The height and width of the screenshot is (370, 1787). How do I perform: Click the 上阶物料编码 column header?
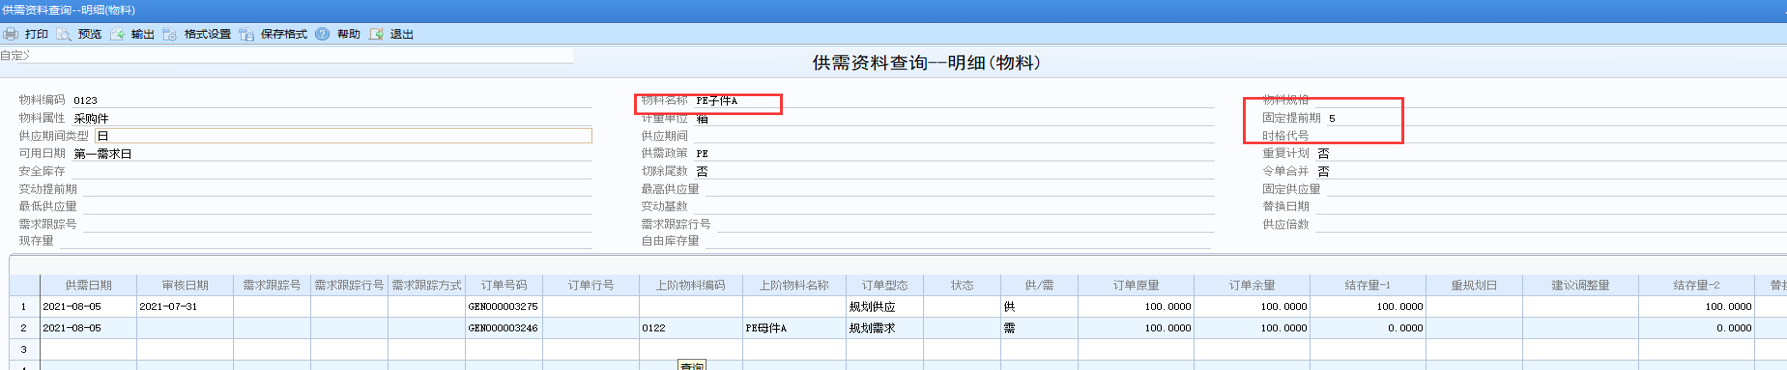691,285
